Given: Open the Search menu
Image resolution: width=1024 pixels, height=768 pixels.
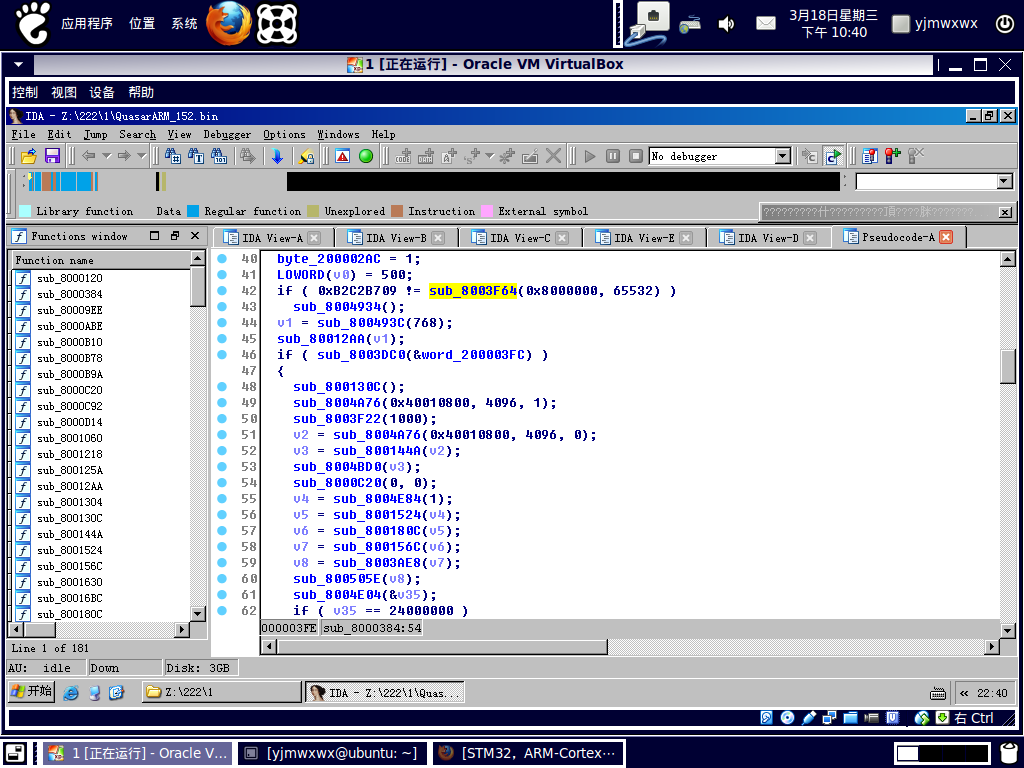Looking at the screenshot, I should pyautogui.click(x=137, y=135).
